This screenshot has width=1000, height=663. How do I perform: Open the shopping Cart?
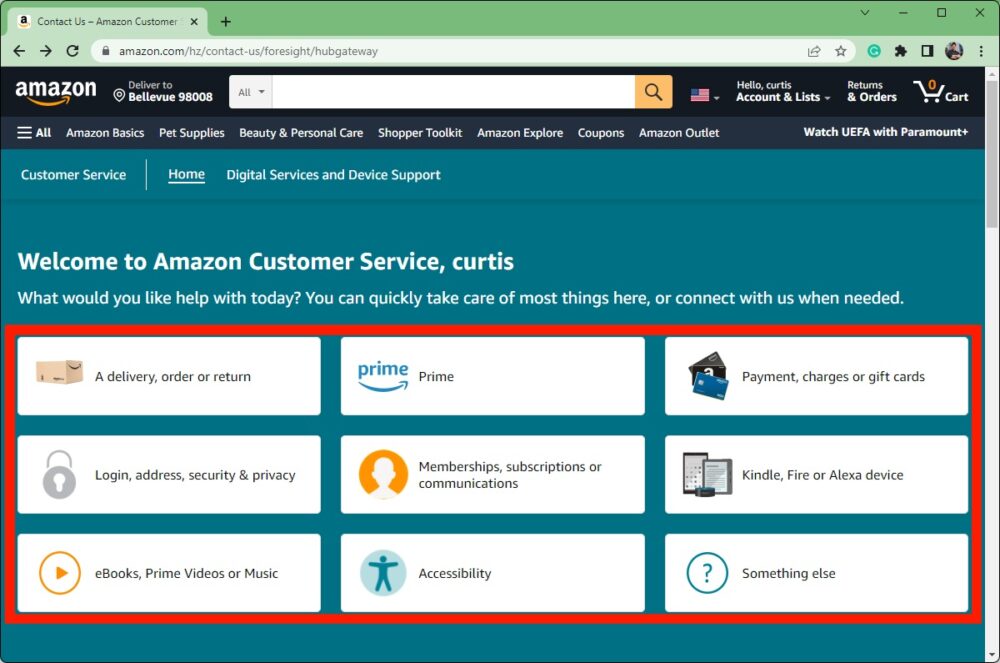(941, 92)
